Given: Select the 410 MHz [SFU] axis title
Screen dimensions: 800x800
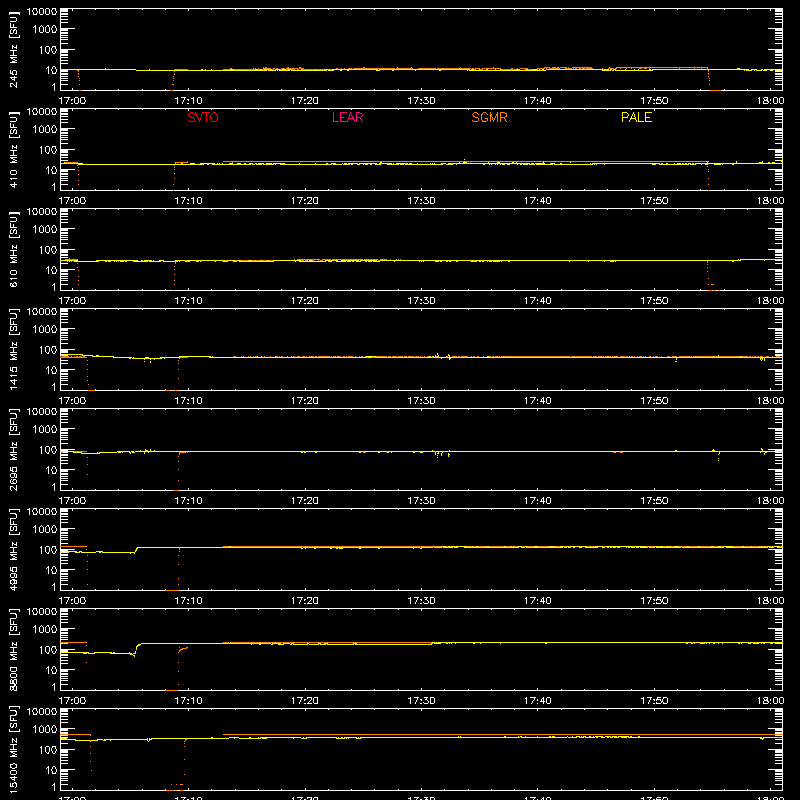Looking at the screenshot, I should 13,150.
